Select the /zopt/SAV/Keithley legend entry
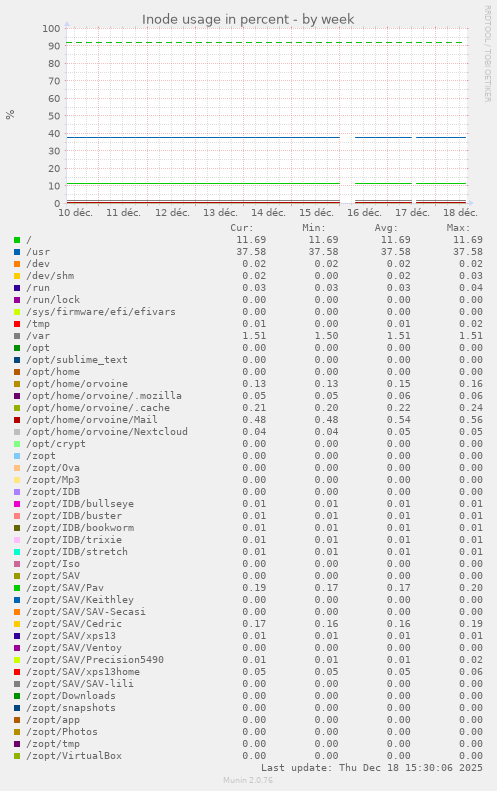Screen dimensions: 497x791 (80, 600)
